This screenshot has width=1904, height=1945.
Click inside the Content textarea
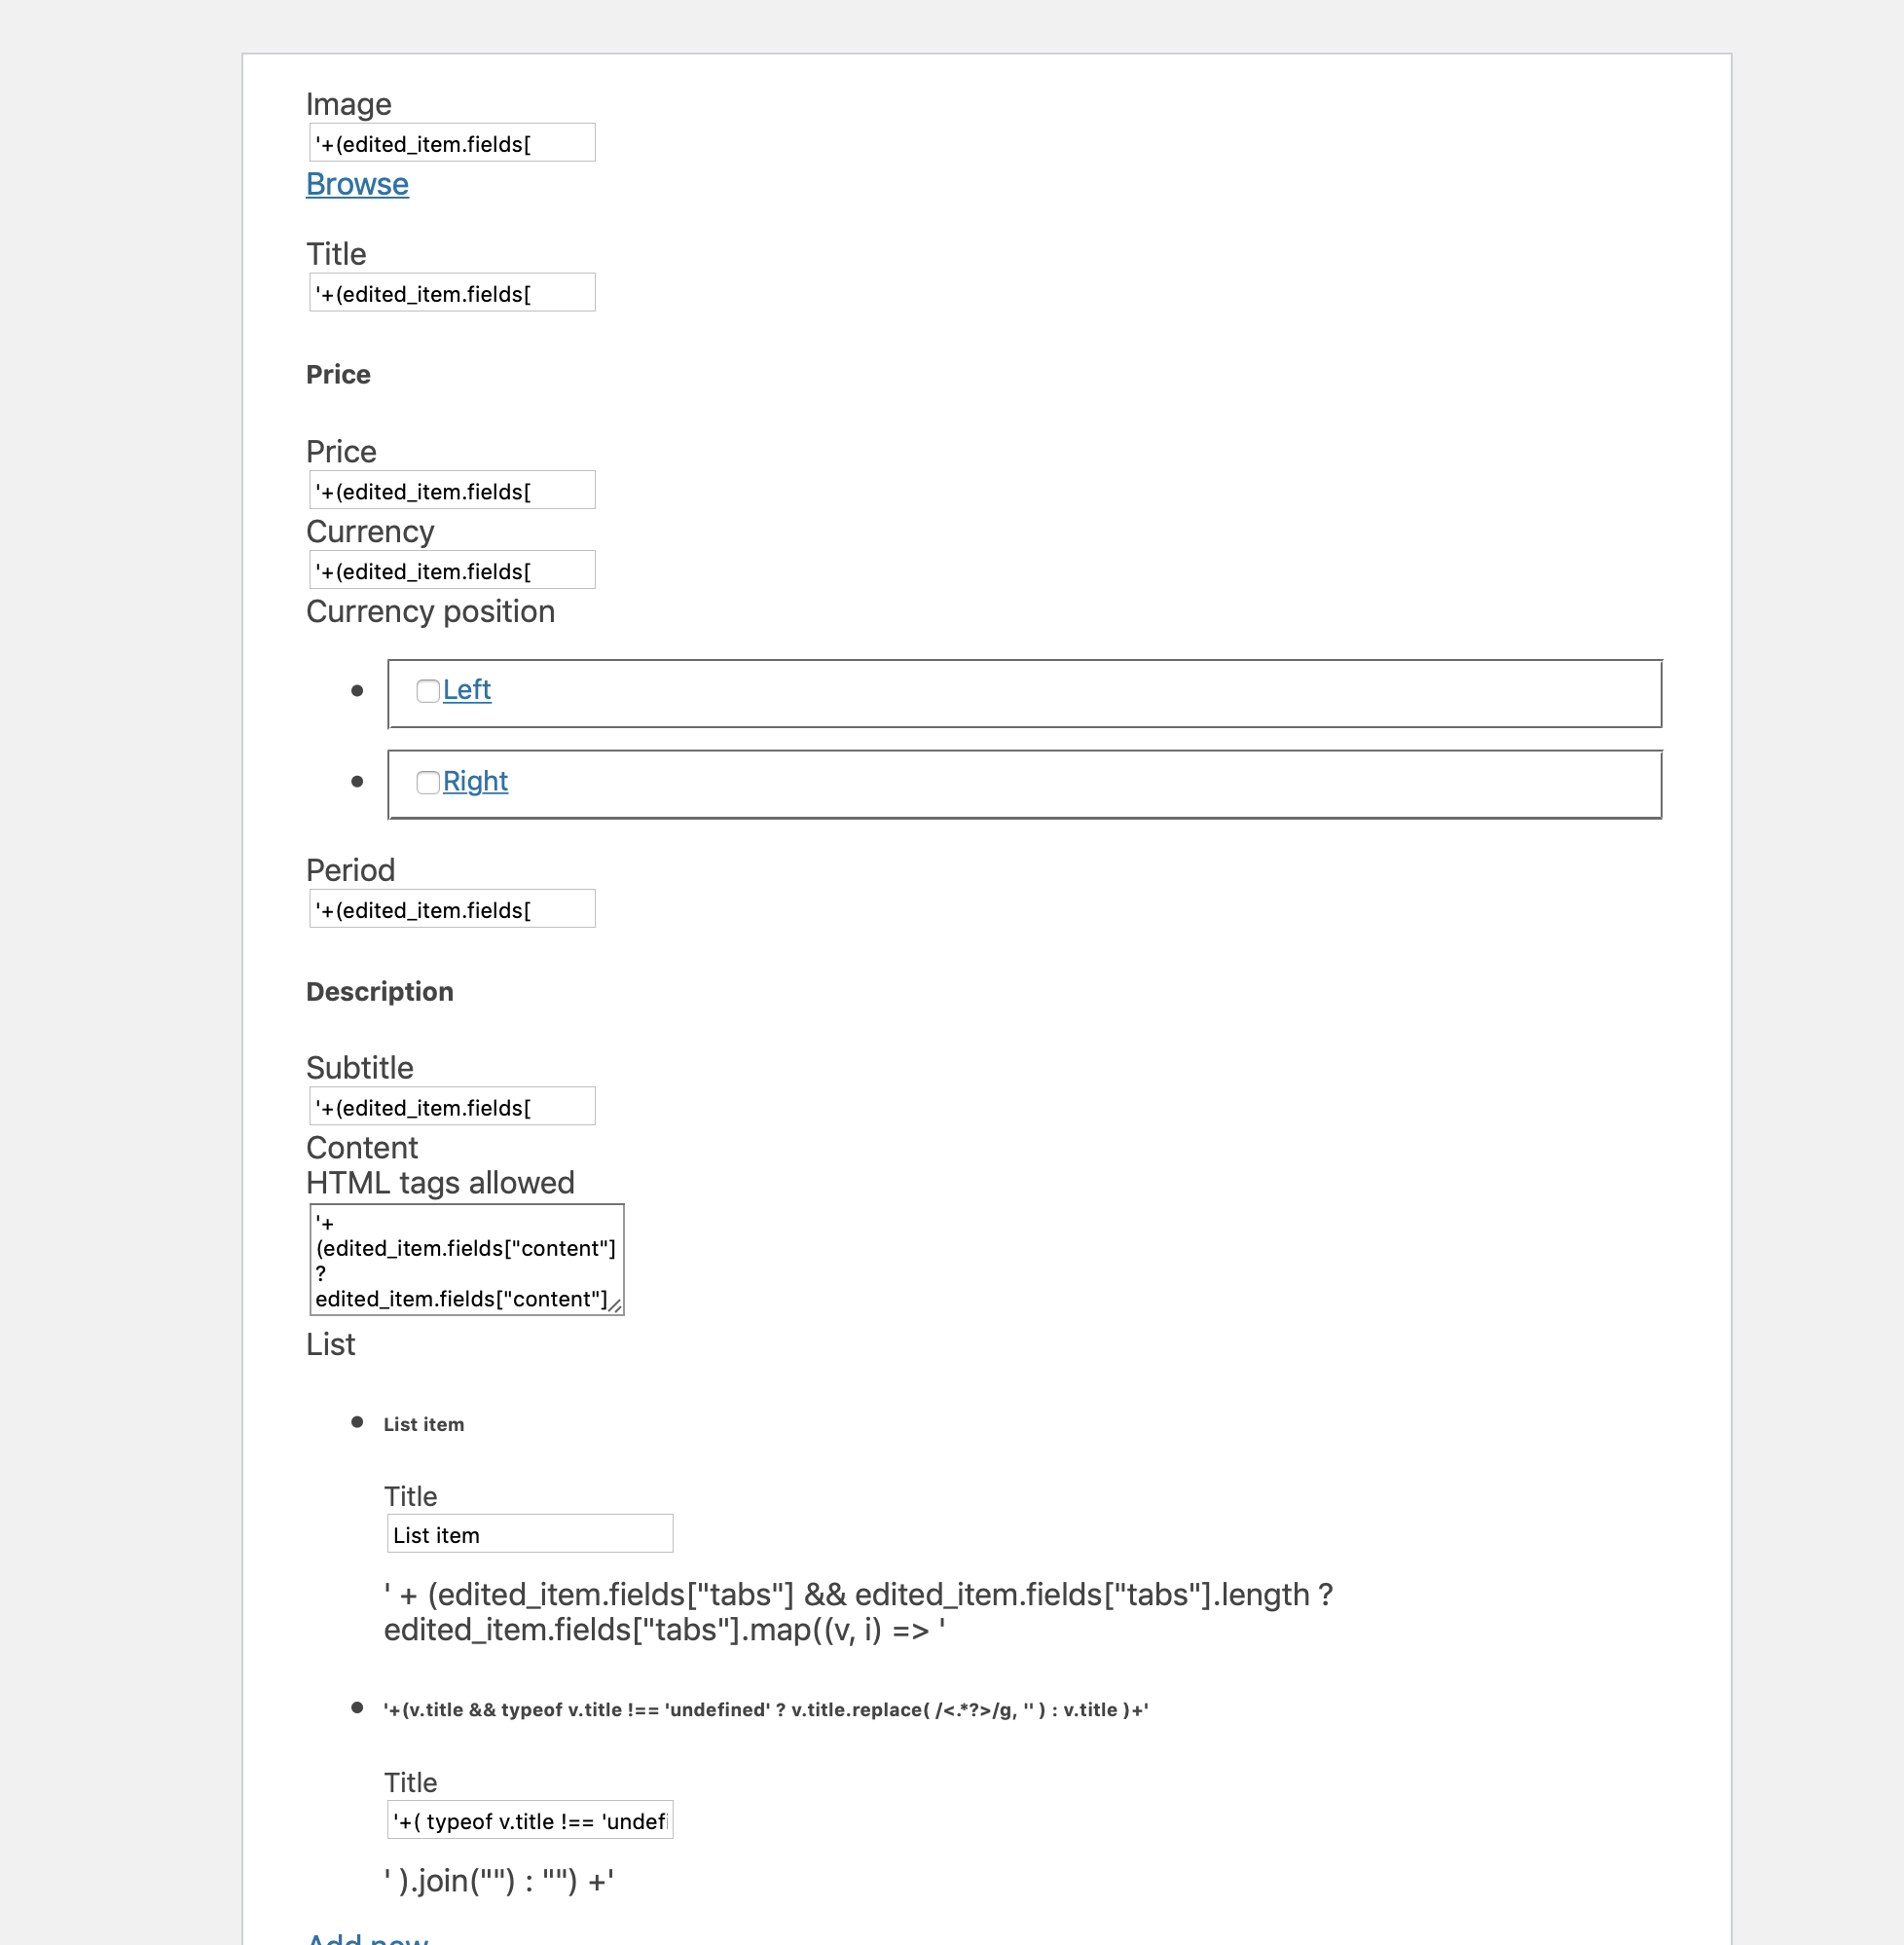pyautogui.click(x=467, y=1260)
